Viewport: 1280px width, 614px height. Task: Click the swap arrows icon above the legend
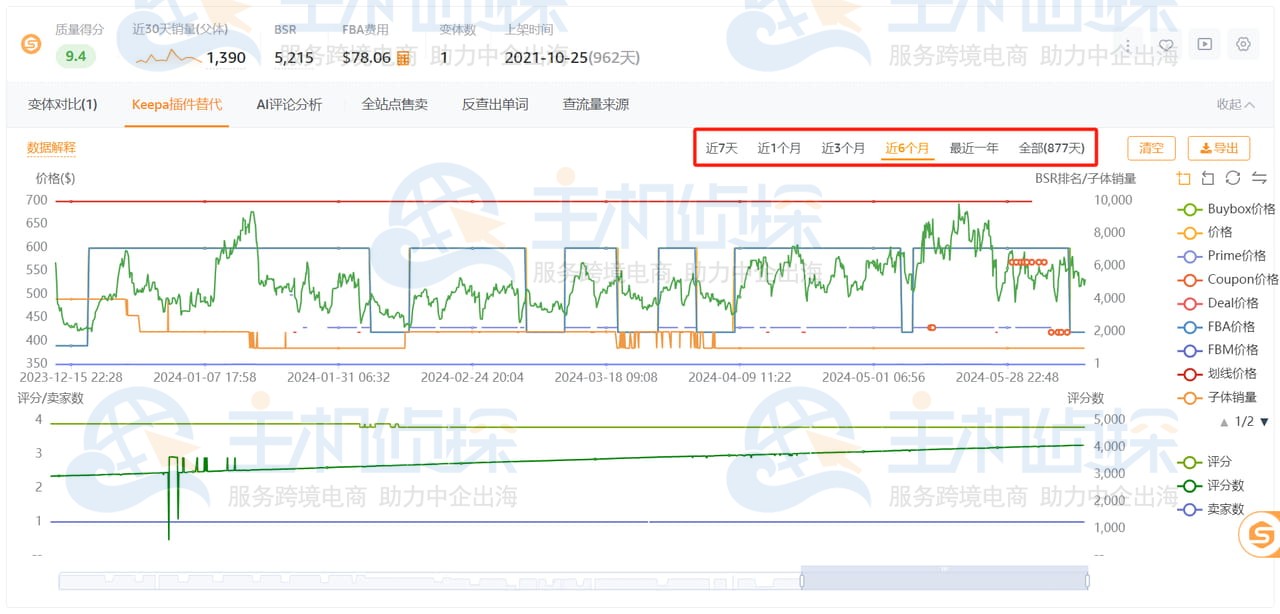point(1257,178)
